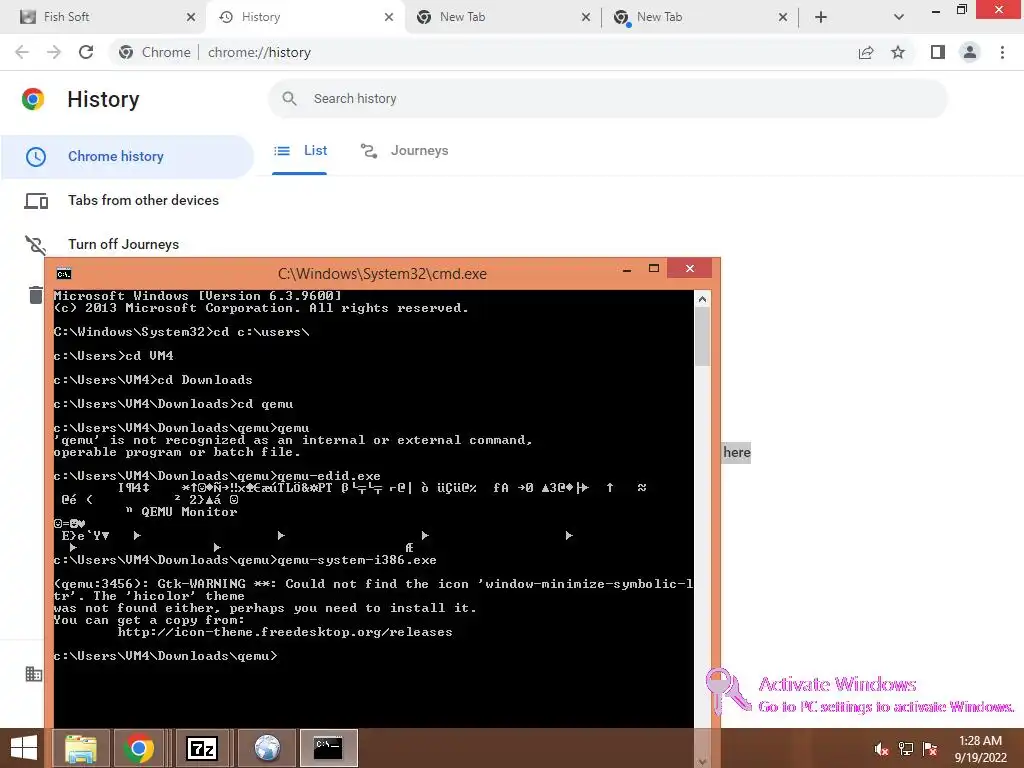This screenshot has width=1024, height=768.
Task: Open Chrome three-dot menu
Action: click(x=1002, y=52)
